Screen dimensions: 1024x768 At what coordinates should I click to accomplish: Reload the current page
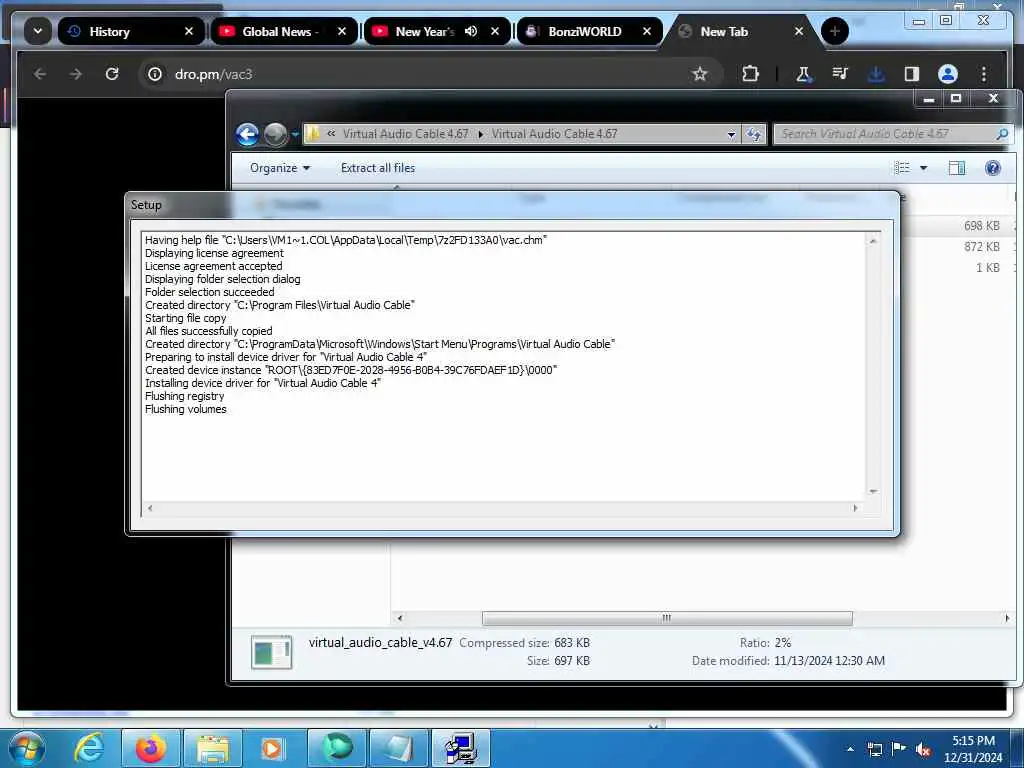(x=112, y=74)
